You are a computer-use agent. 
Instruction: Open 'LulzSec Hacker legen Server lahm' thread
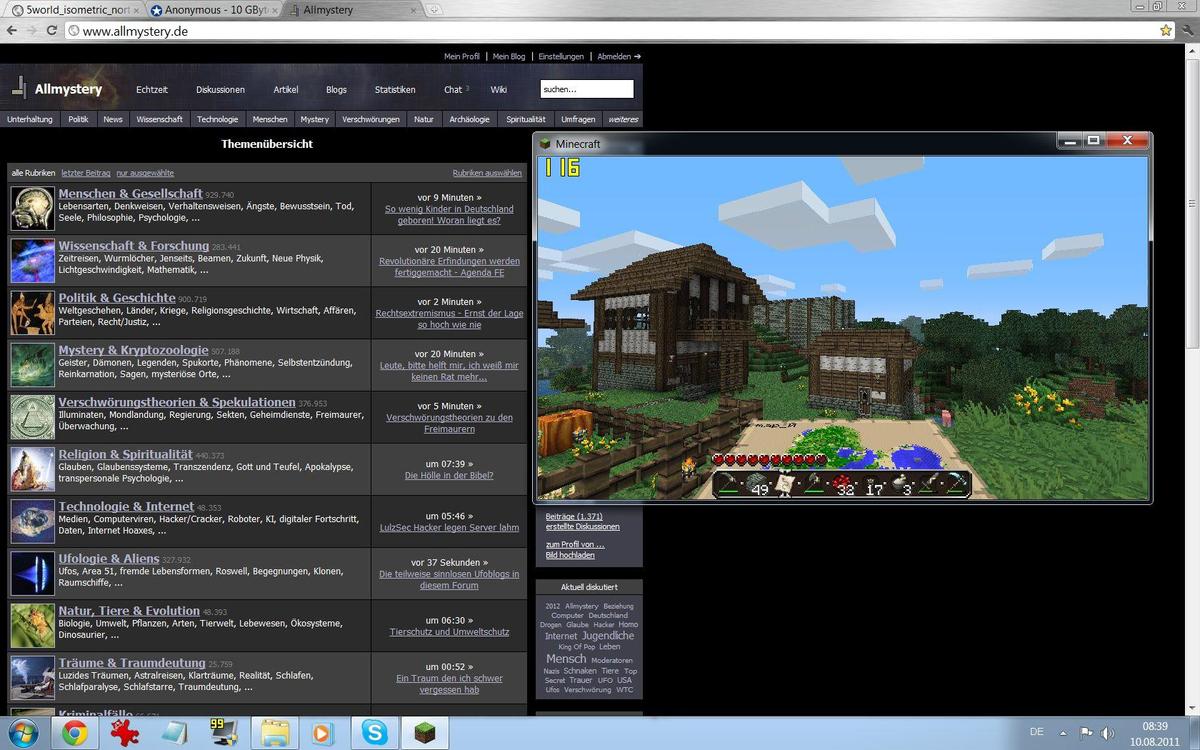pos(449,528)
